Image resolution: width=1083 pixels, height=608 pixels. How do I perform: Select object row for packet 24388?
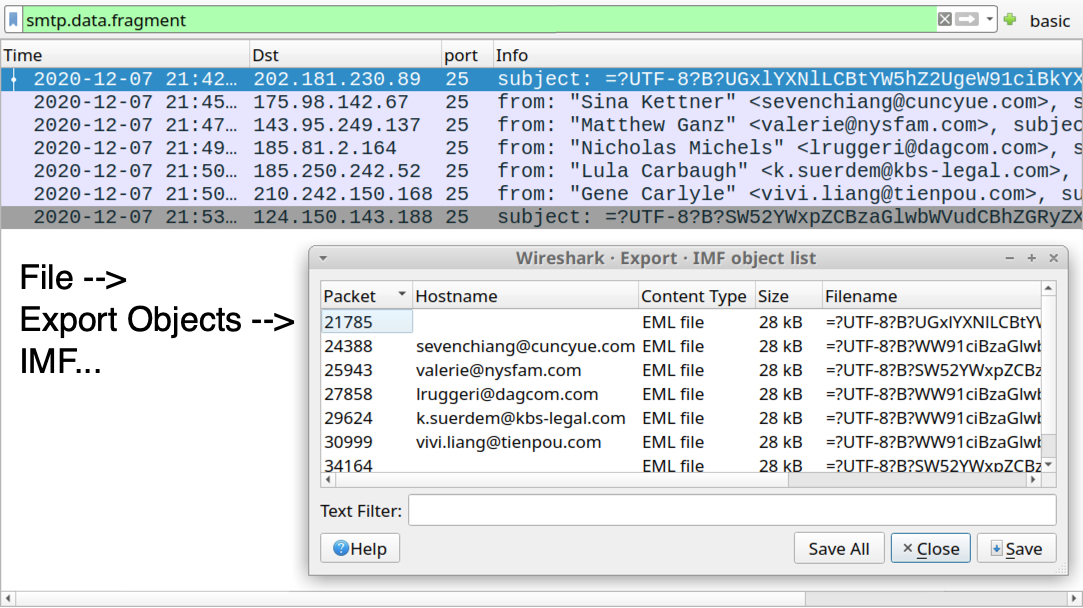[681, 346]
